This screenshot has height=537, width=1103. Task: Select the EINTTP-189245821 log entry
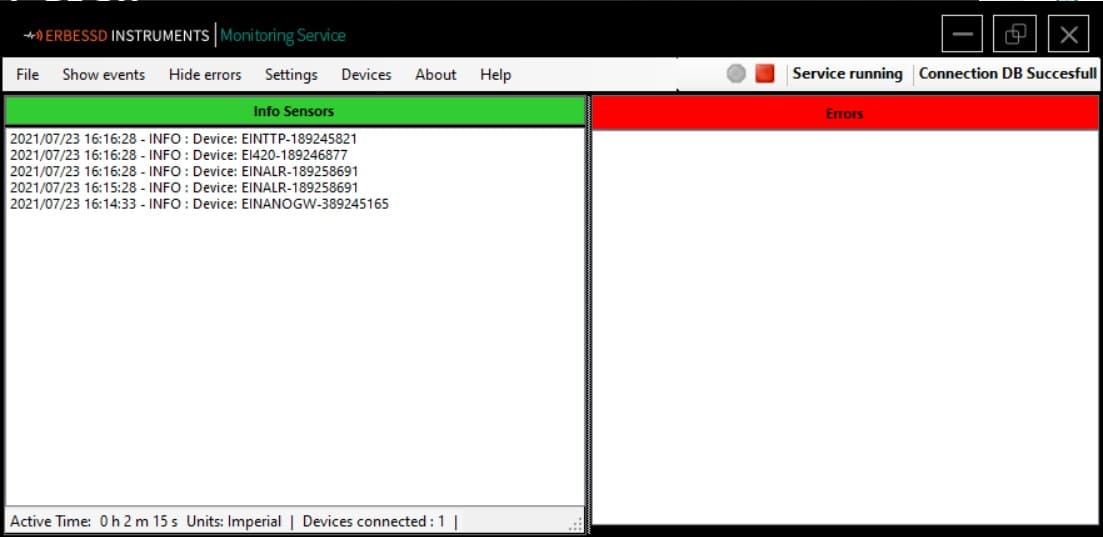(184, 139)
